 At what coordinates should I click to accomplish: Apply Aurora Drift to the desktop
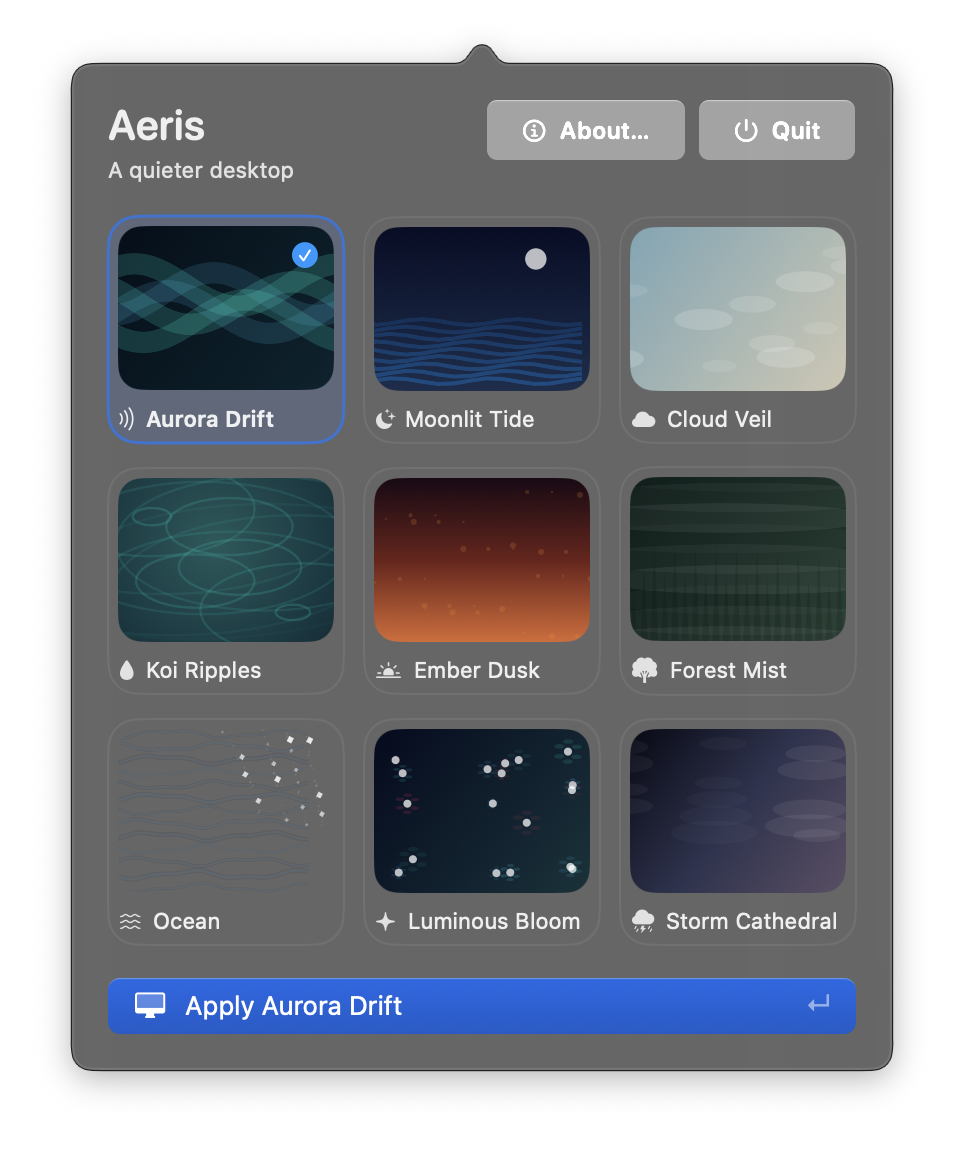coord(482,1006)
